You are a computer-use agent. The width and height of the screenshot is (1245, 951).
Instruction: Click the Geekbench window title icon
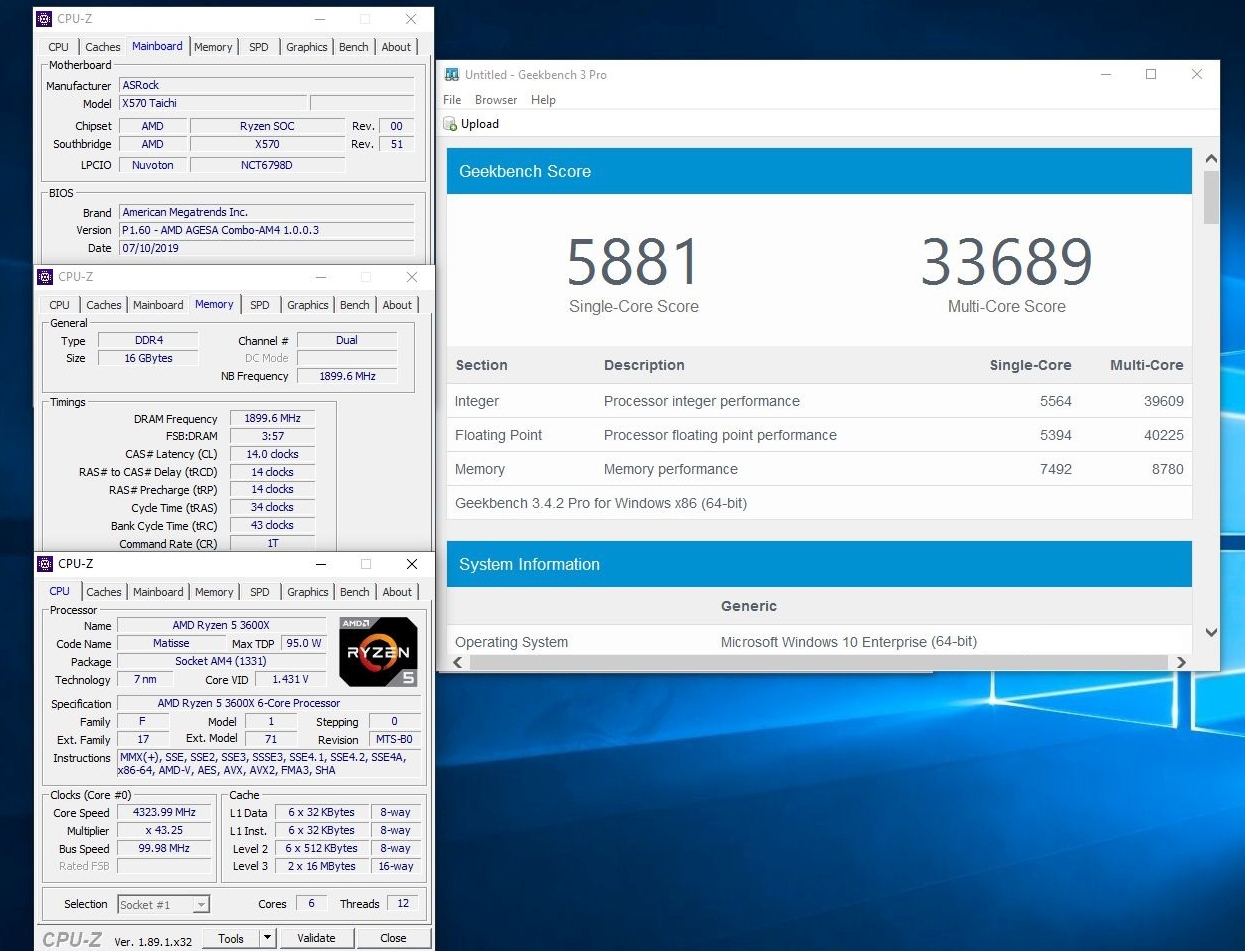click(453, 74)
